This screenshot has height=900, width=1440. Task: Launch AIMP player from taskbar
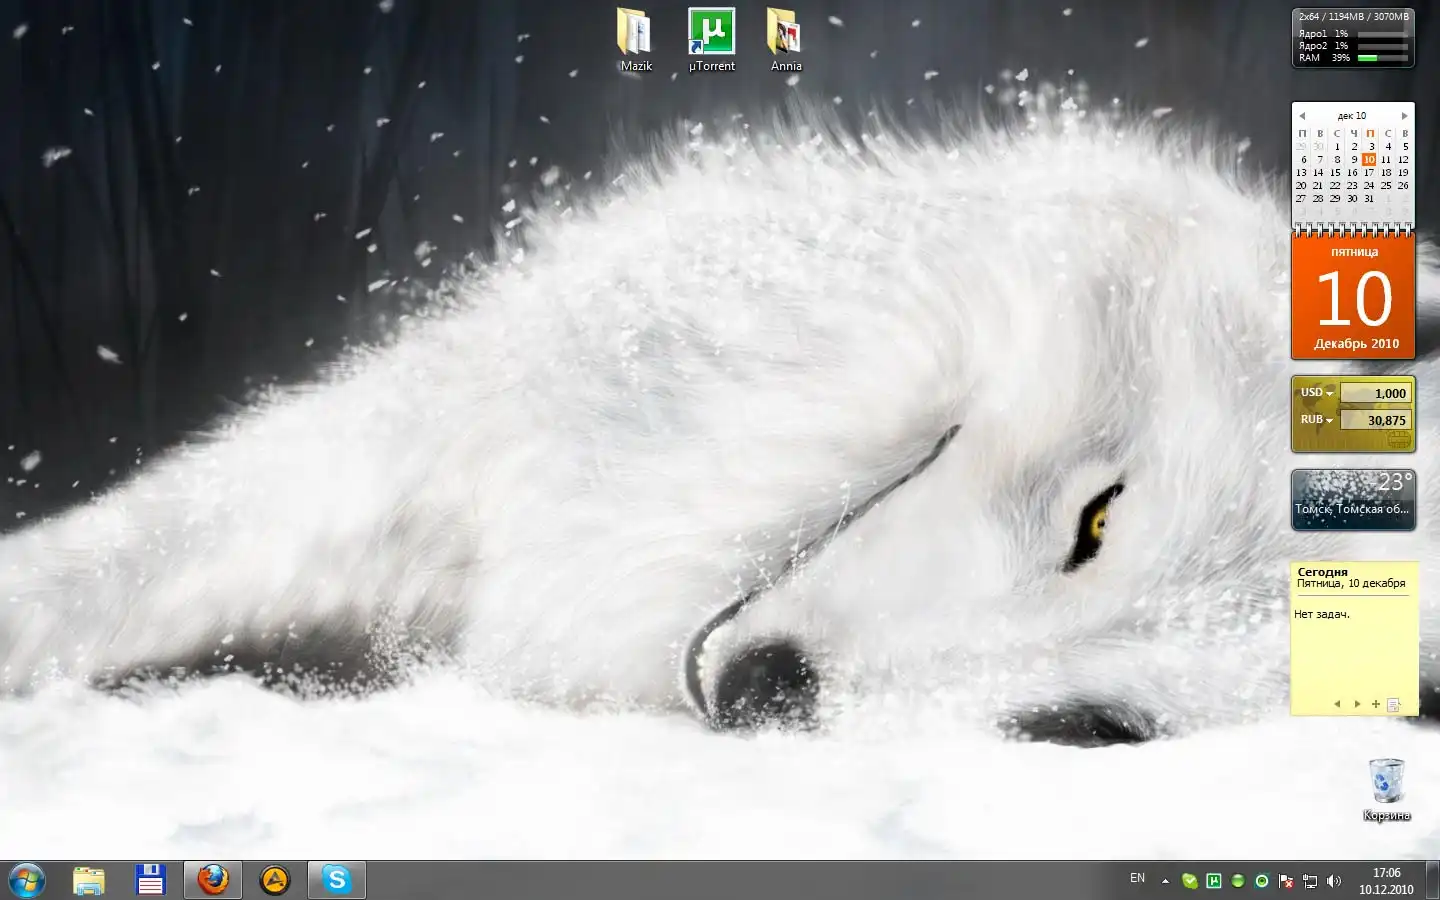(275, 880)
